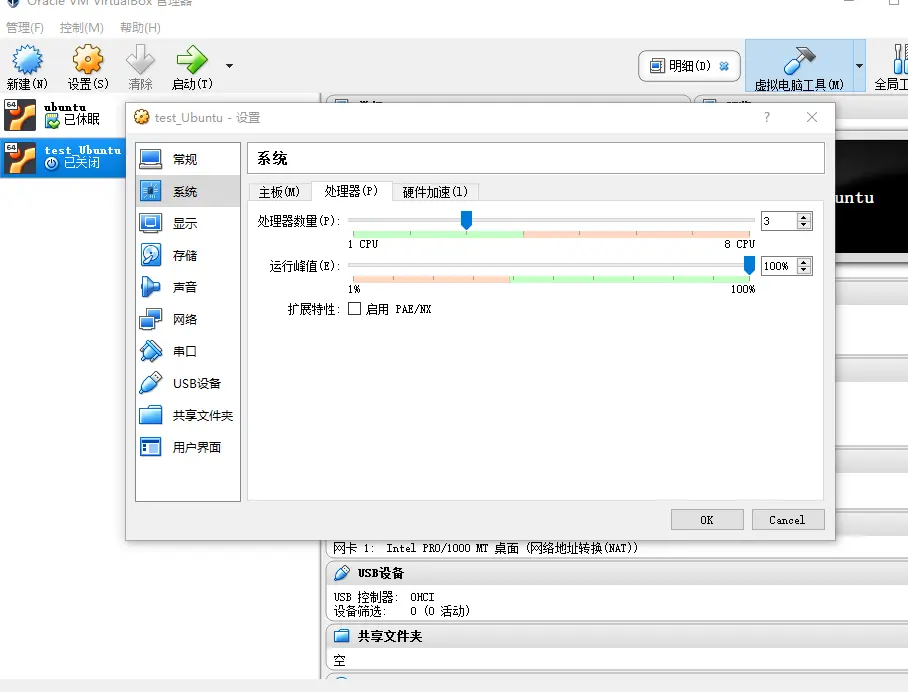Click the processor count slider handle
908x692 pixels.
466,220
